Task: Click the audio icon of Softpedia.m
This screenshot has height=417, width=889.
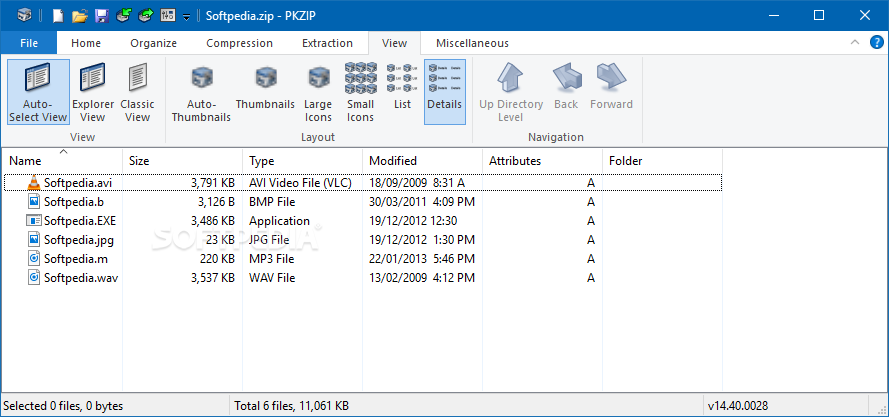Action: [34, 259]
